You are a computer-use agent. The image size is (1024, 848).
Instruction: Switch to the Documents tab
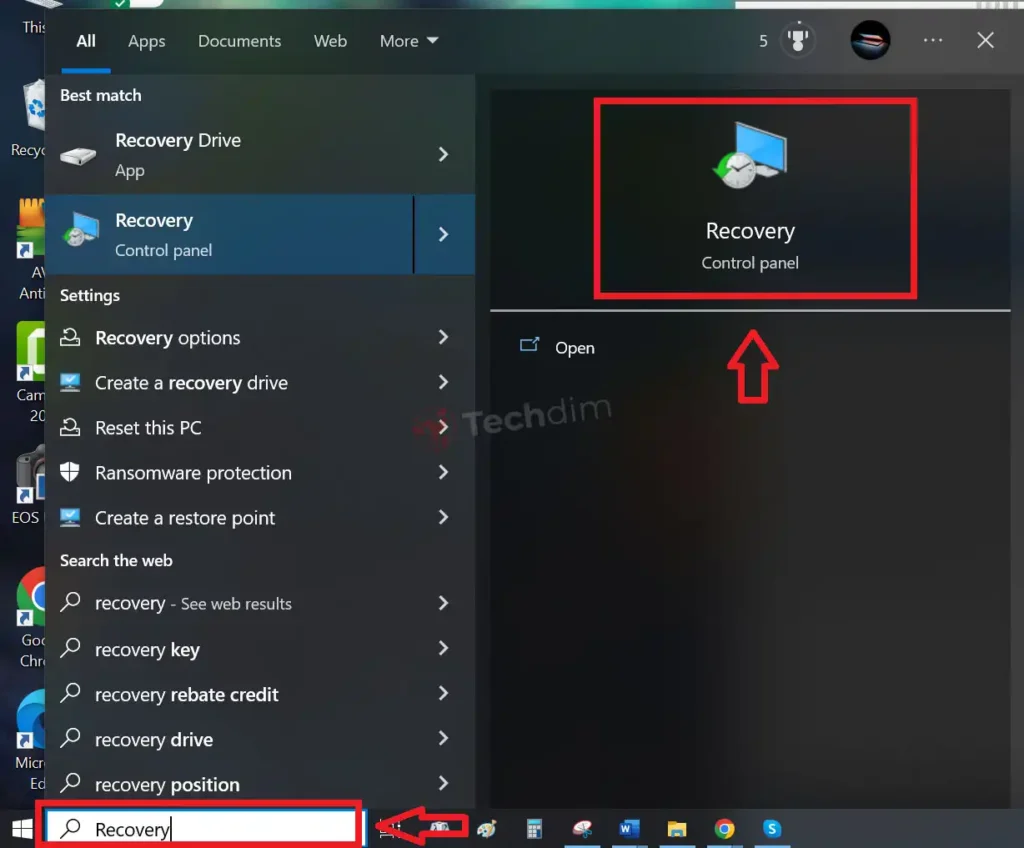pyautogui.click(x=239, y=41)
